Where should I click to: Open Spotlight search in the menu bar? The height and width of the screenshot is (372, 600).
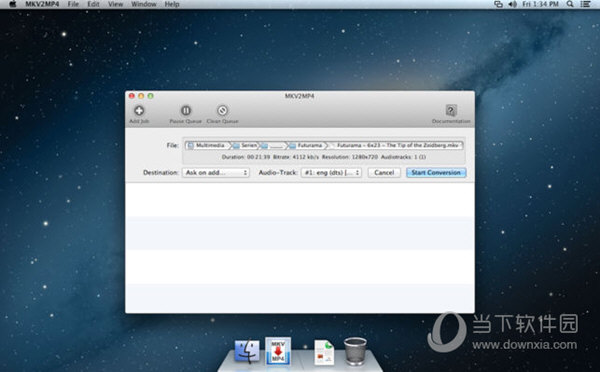tap(570, 4)
